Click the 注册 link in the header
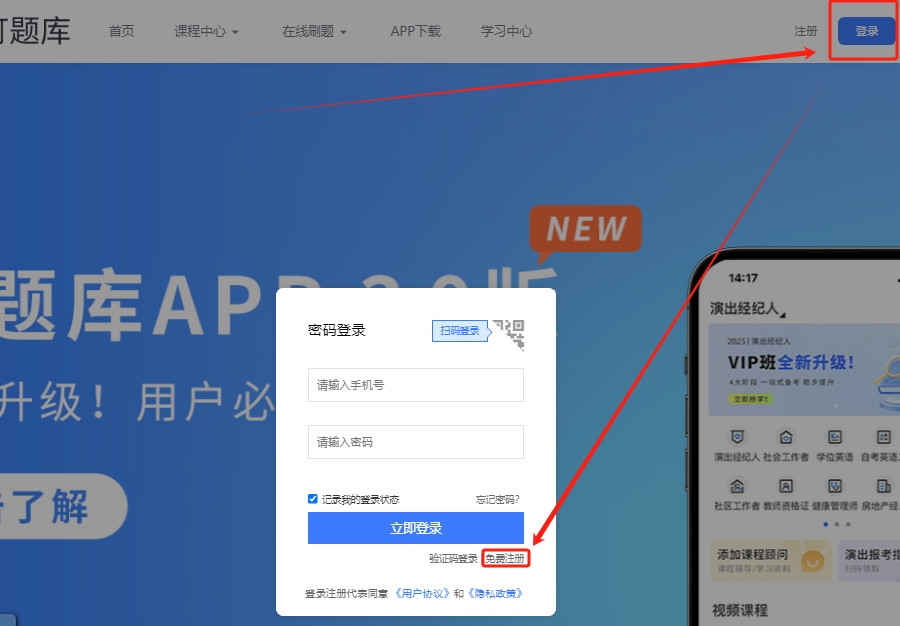Viewport: 900px width, 626px height. [805, 31]
